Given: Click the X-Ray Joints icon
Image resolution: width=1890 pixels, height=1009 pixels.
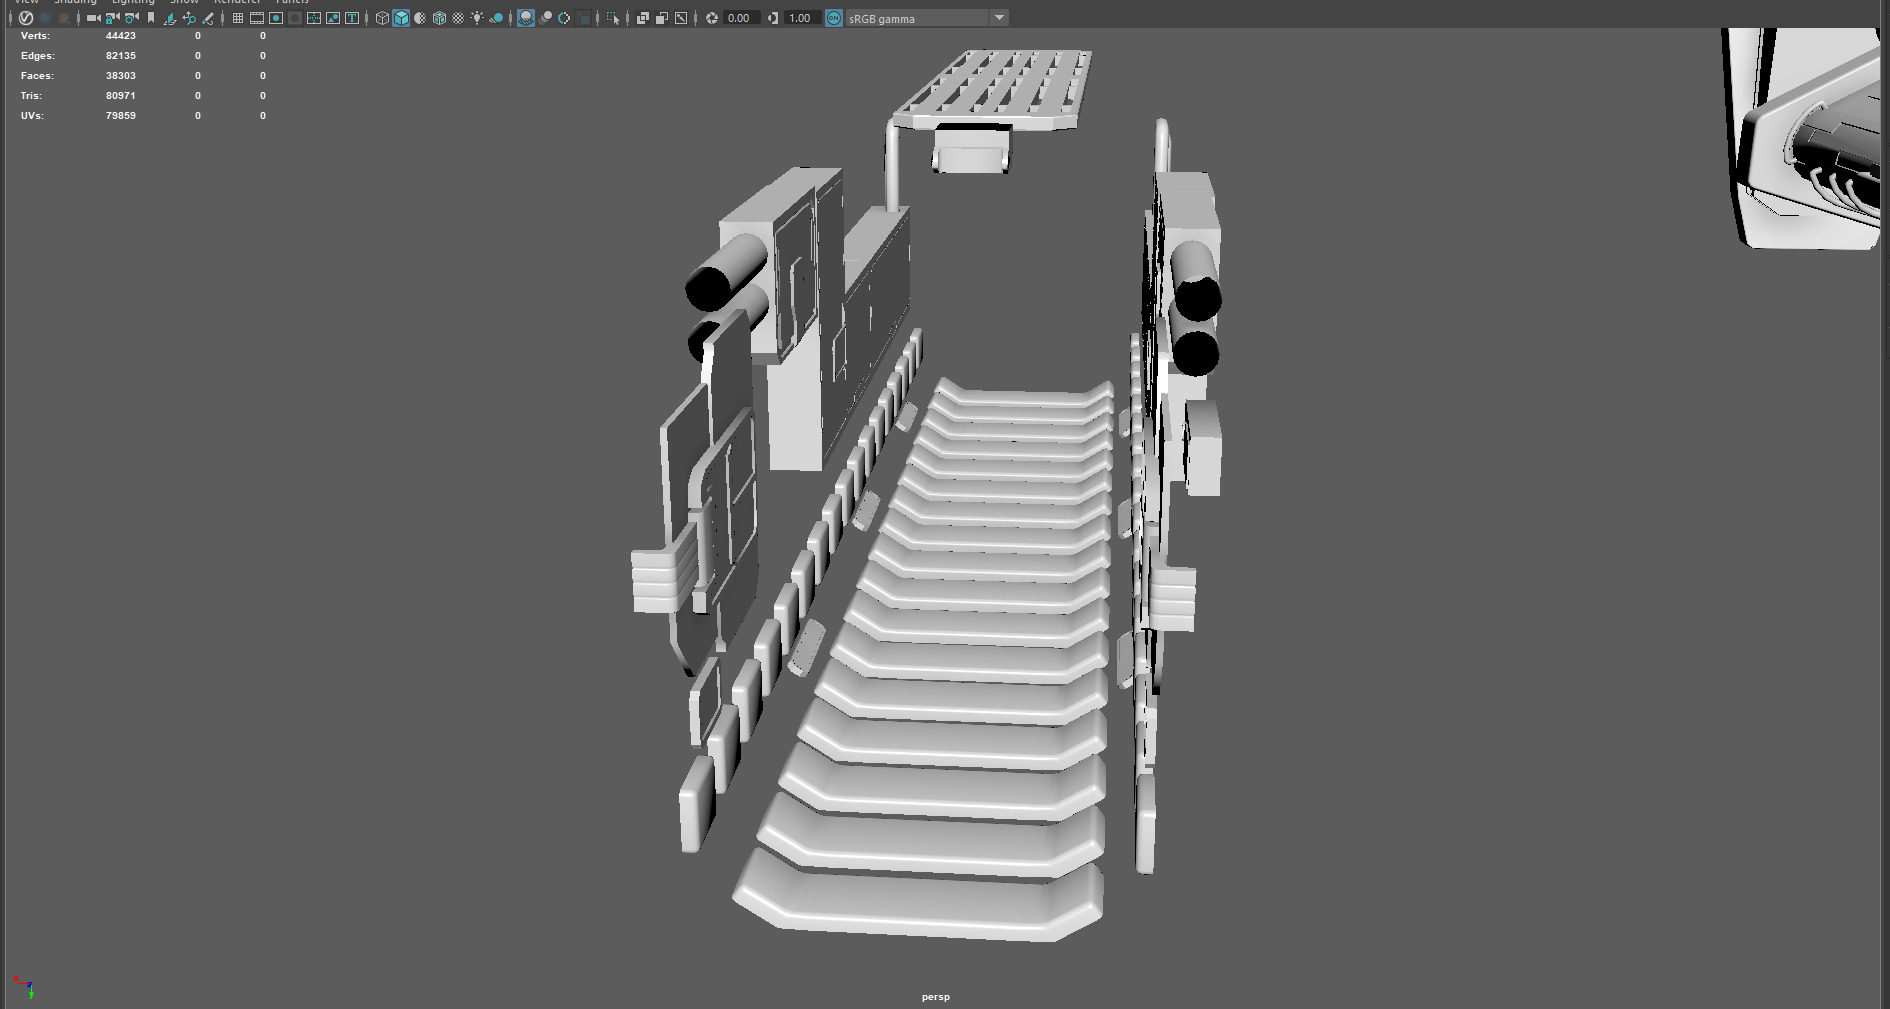Looking at the screenshot, I should [681, 18].
